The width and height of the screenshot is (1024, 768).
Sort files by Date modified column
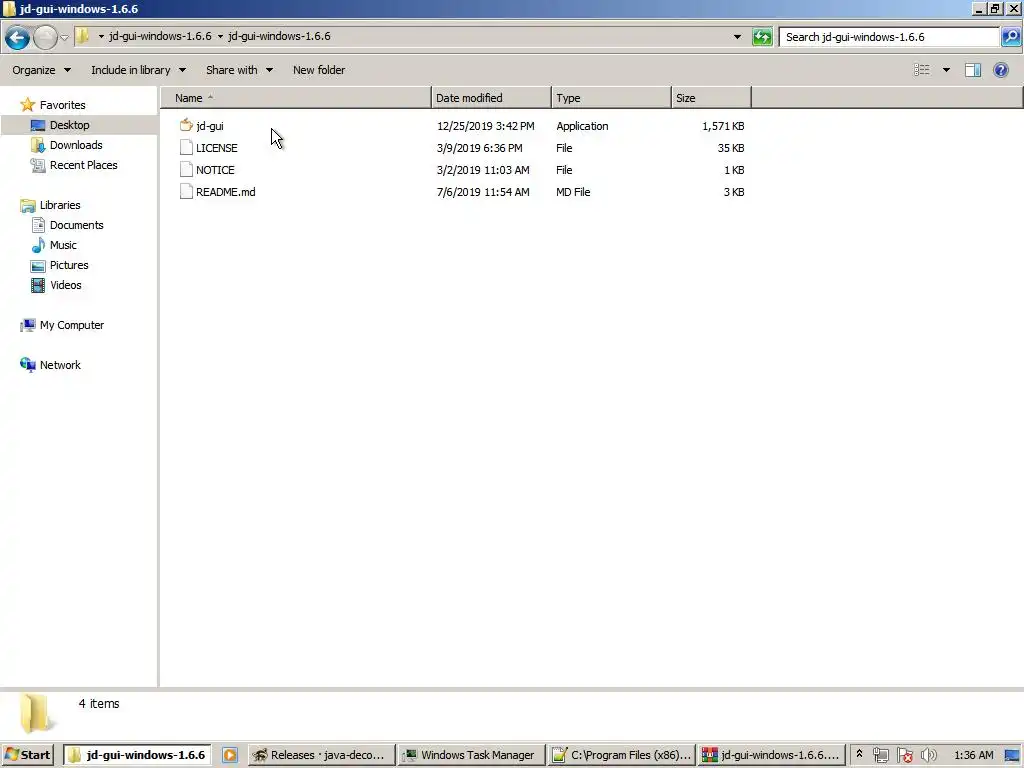[x=491, y=98]
